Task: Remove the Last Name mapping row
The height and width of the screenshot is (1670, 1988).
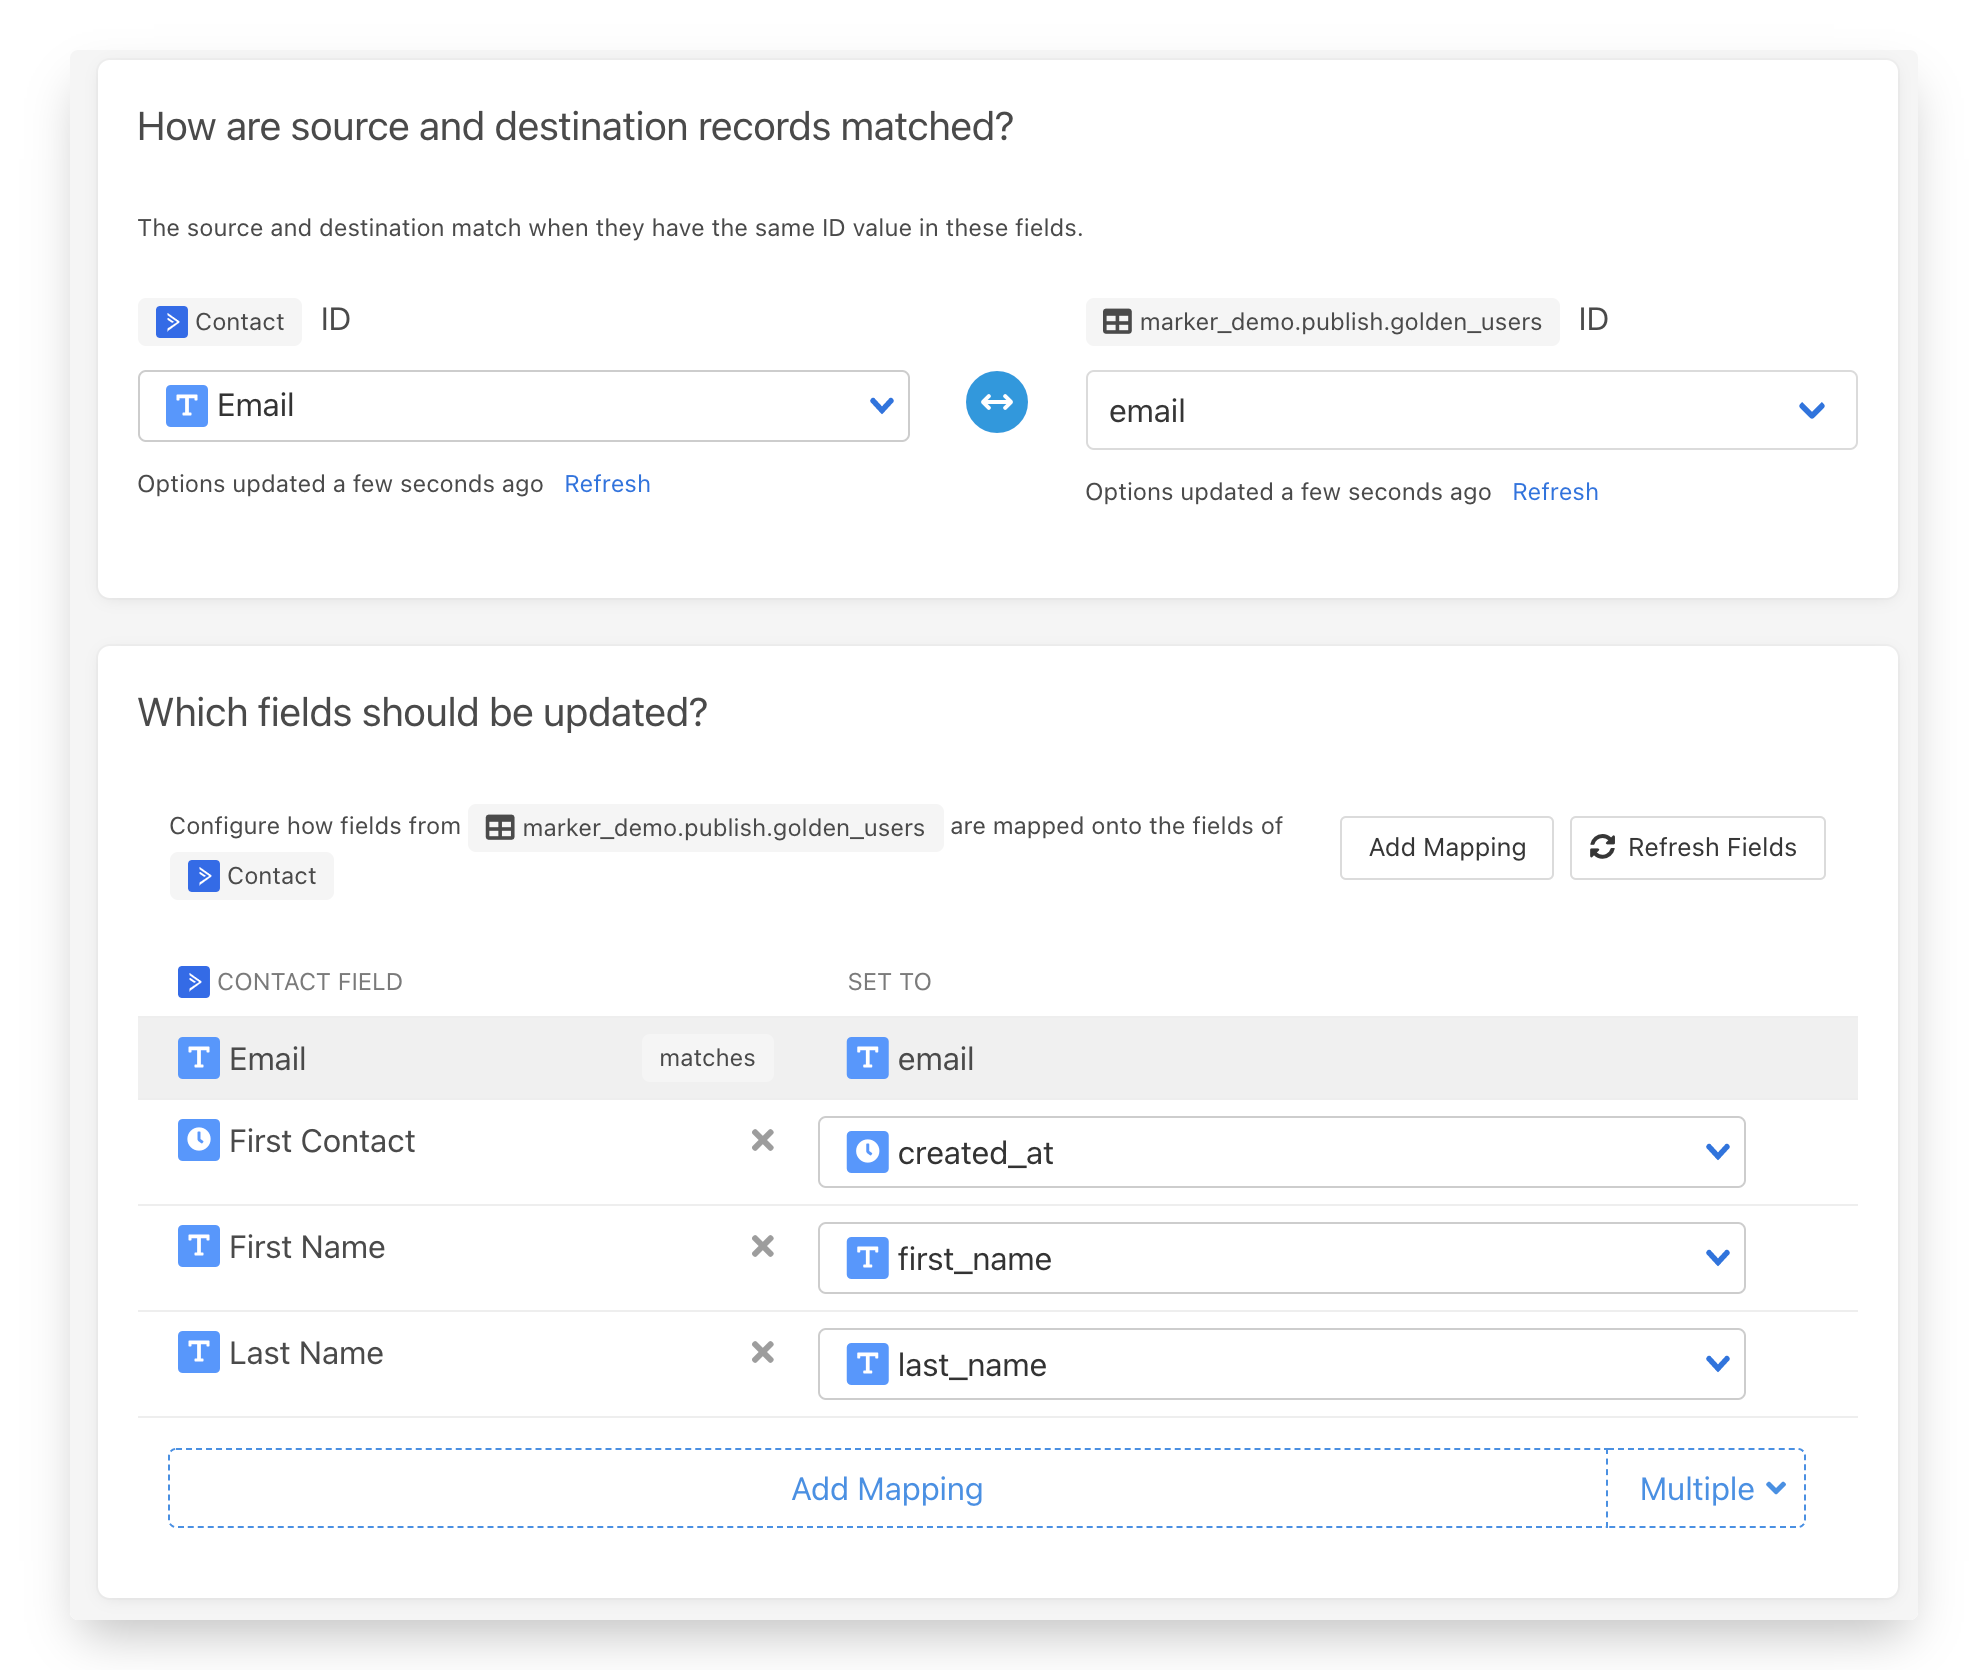Action: point(762,1352)
